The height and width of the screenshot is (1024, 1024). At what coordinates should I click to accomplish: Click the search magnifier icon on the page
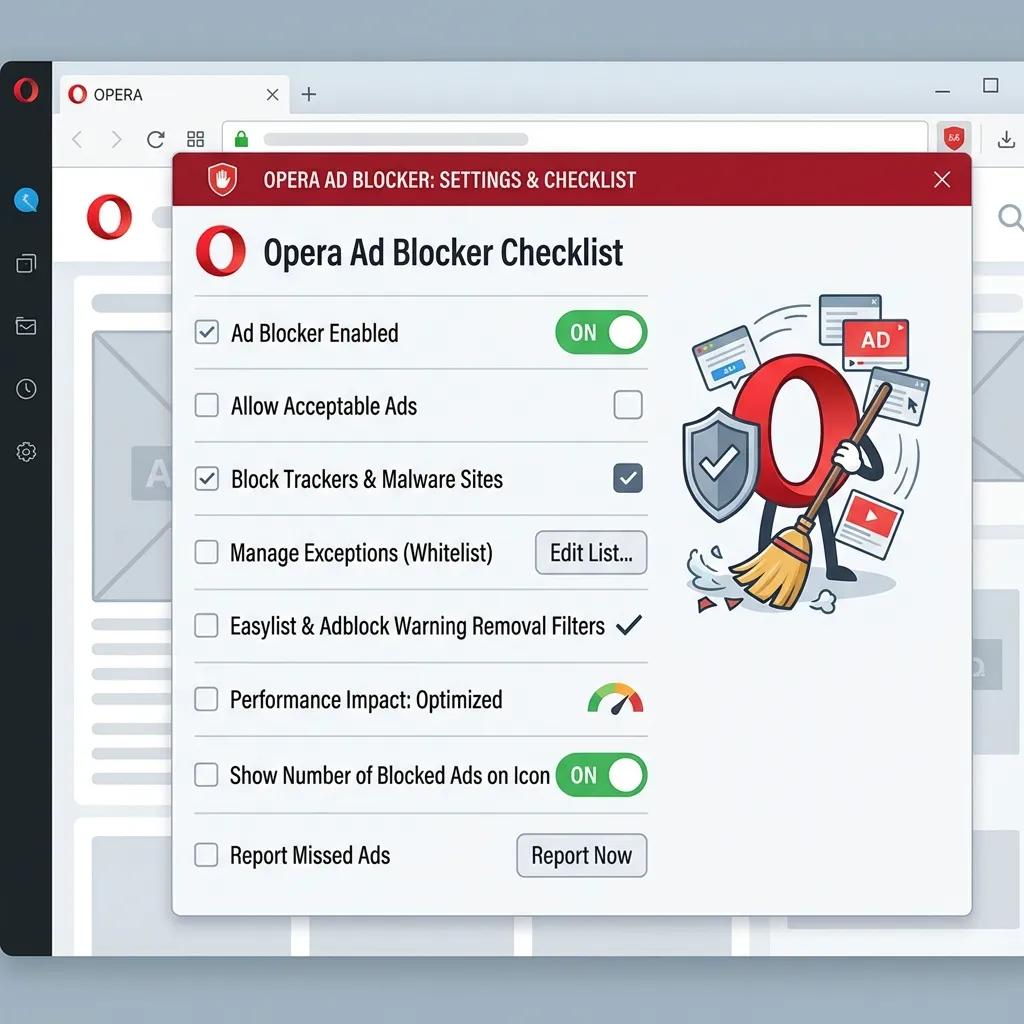coord(1011,217)
